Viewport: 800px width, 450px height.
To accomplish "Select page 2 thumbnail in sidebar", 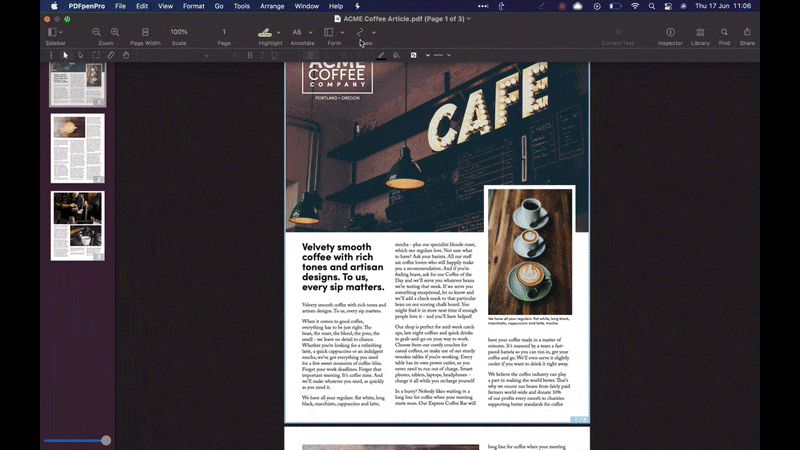I will pyautogui.click(x=78, y=148).
